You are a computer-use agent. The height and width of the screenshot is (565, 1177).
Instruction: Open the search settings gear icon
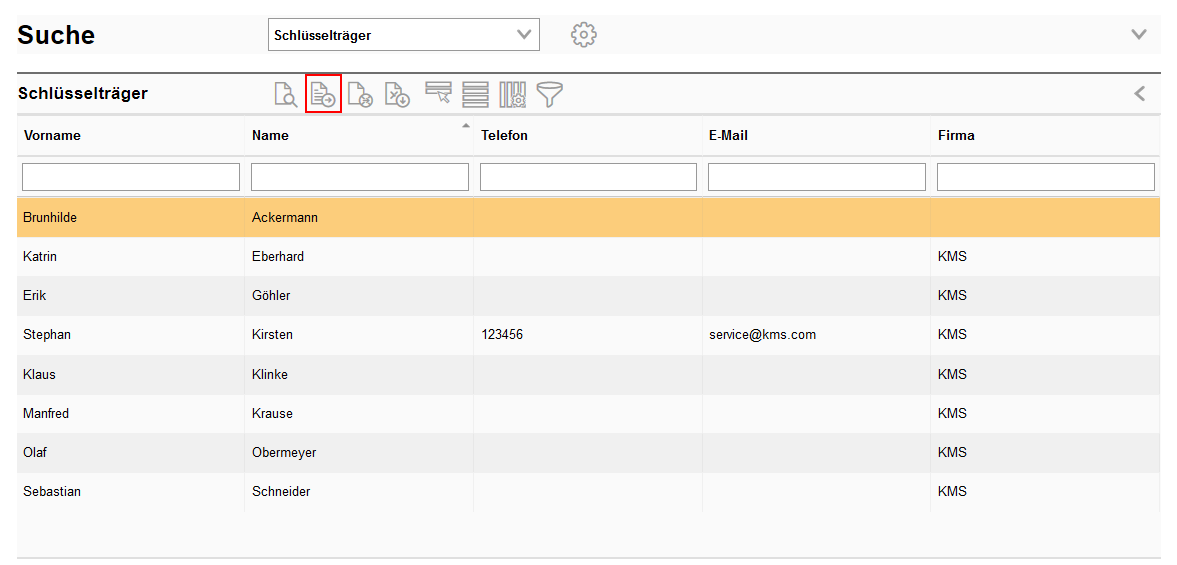583,35
